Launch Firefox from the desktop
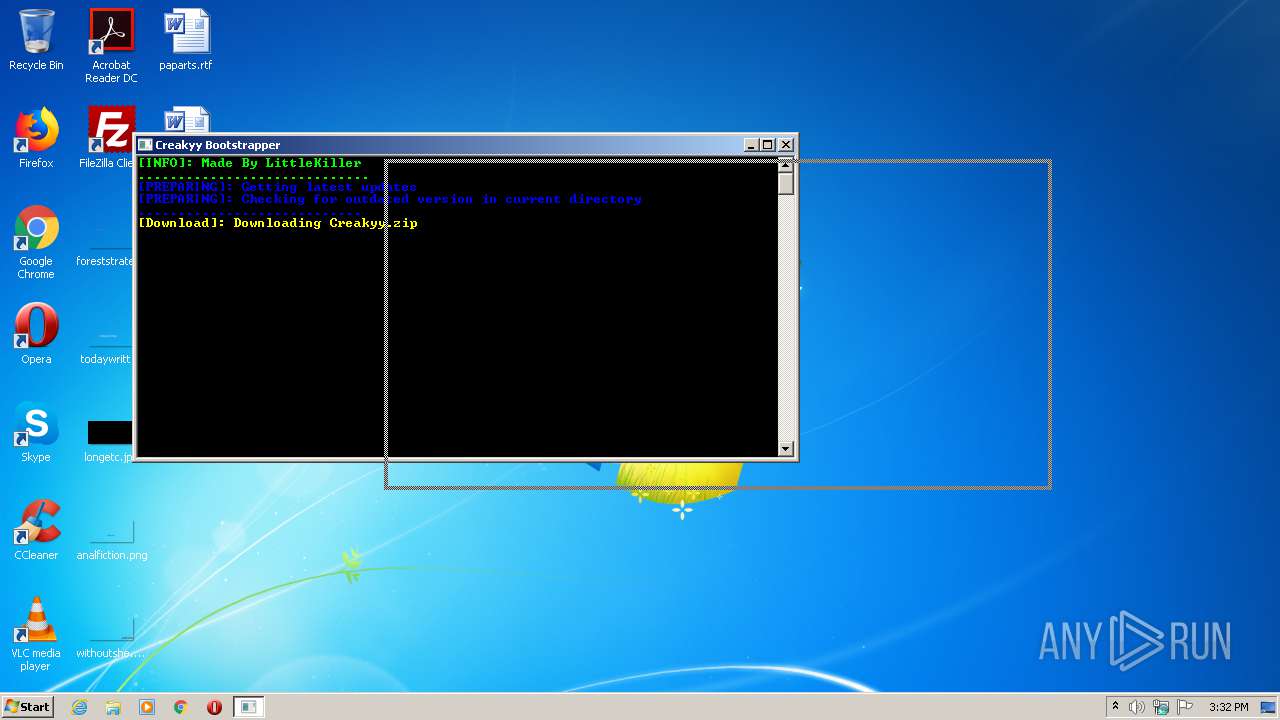Screen dimensions: 1280x720 tap(36, 138)
